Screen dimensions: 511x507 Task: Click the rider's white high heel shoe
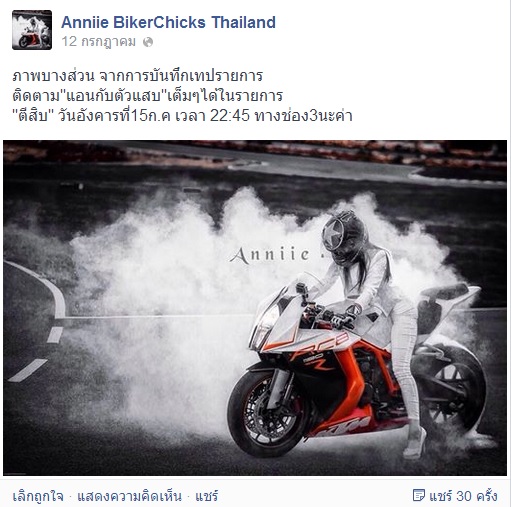(x=415, y=445)
